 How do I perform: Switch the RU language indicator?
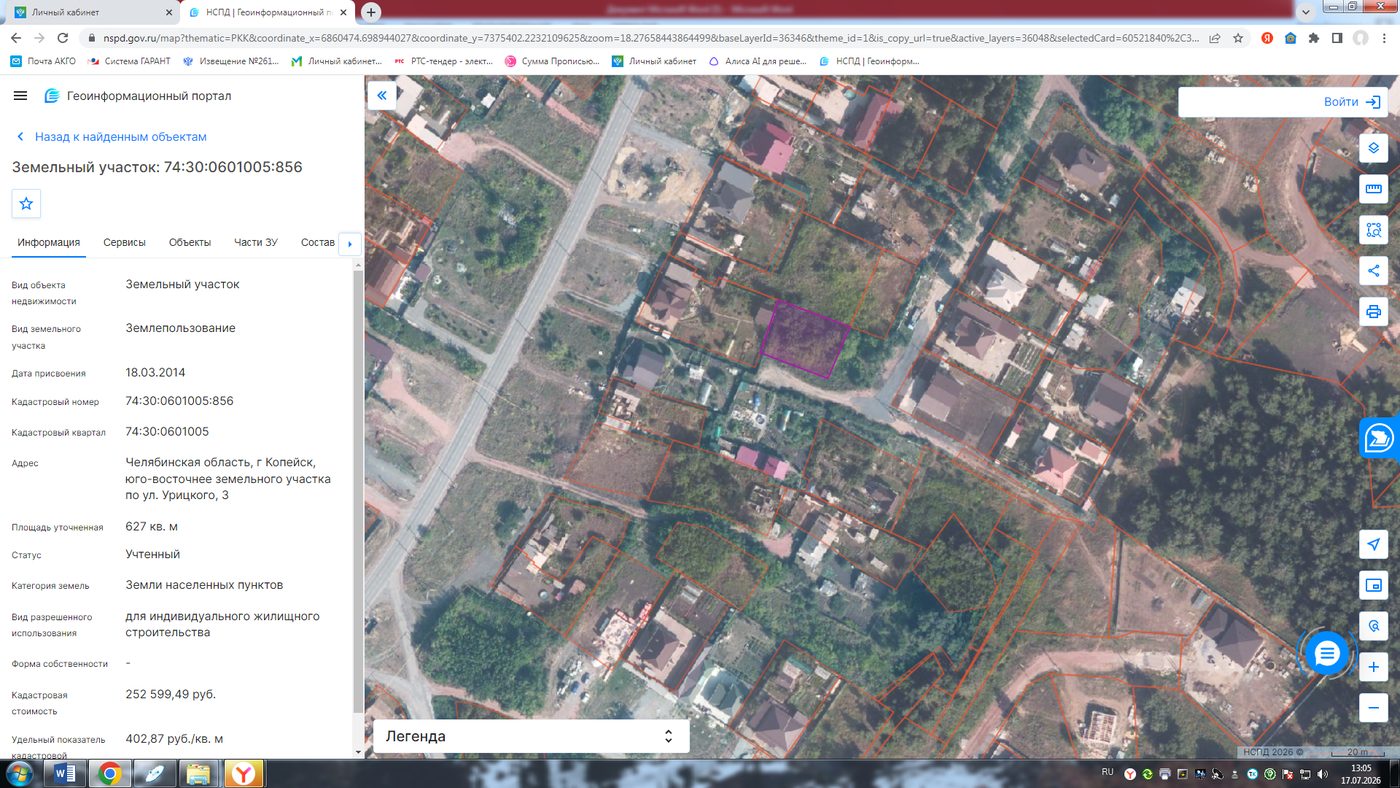click(1107, 772)
